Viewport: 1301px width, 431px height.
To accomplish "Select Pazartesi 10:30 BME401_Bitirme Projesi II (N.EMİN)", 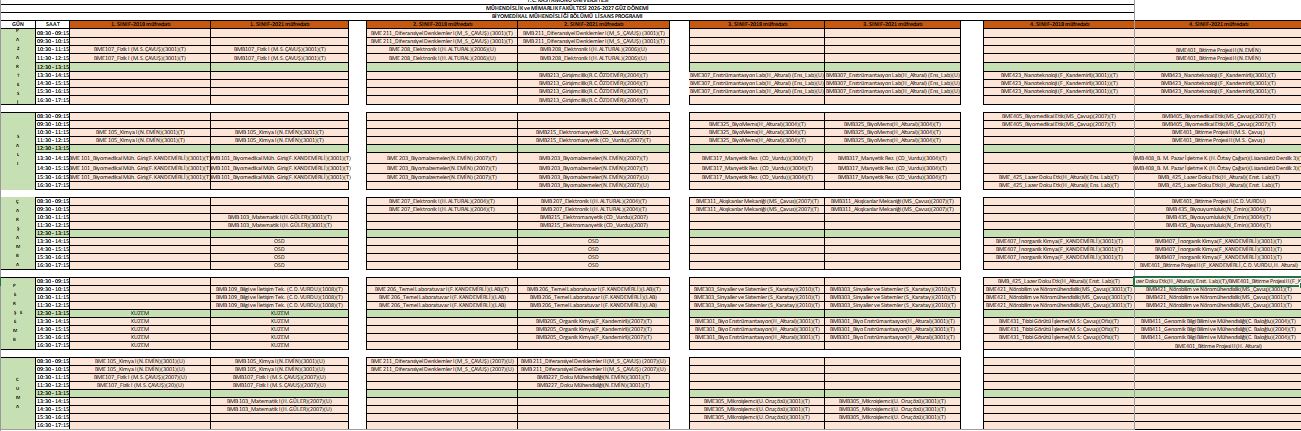I will pyautogui.click(x=1217, y=49).
